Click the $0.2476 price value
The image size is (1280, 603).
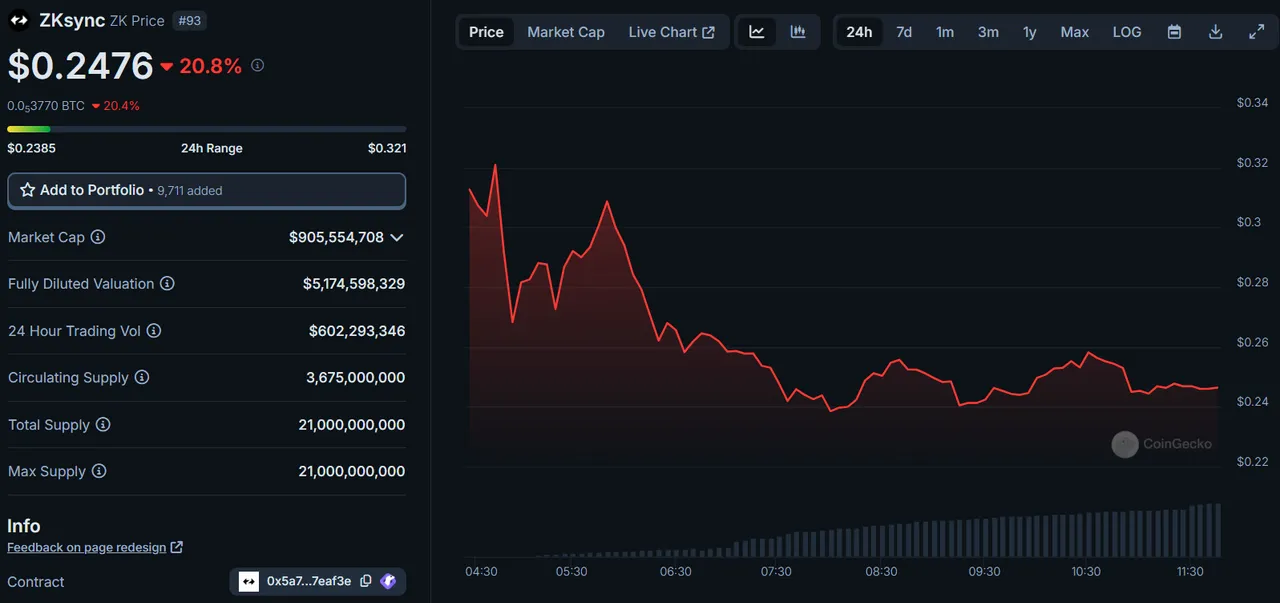click(80, 66)
